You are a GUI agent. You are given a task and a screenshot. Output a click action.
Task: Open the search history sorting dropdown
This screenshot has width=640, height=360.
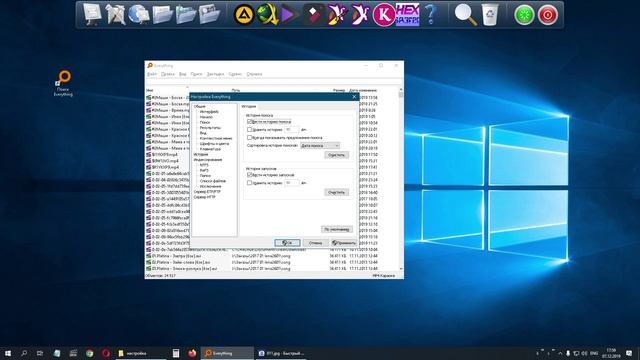320,146
